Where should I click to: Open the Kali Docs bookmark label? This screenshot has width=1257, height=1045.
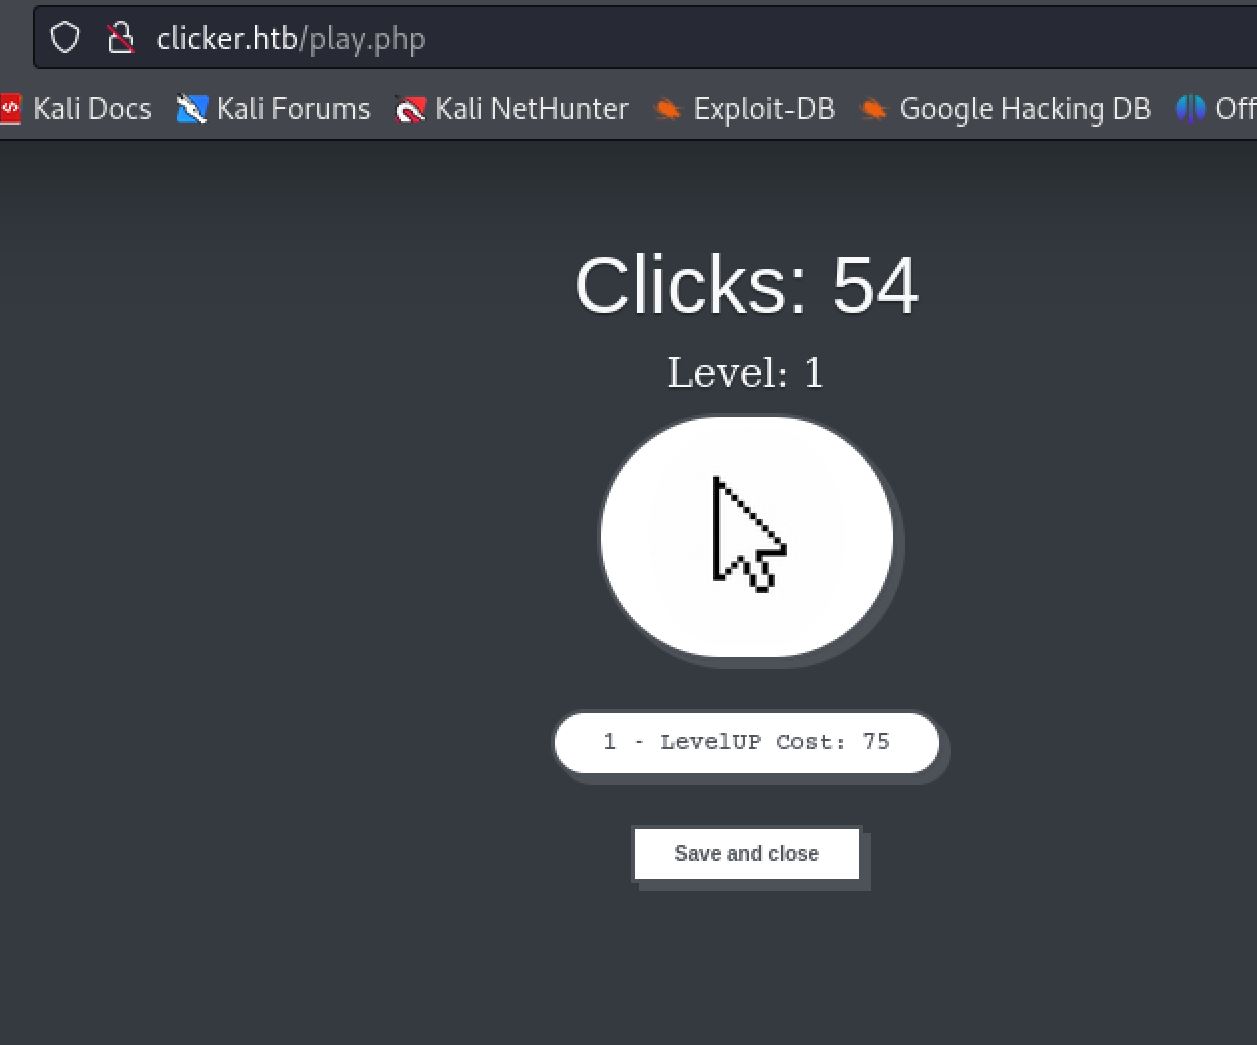[x=92, y=109]
